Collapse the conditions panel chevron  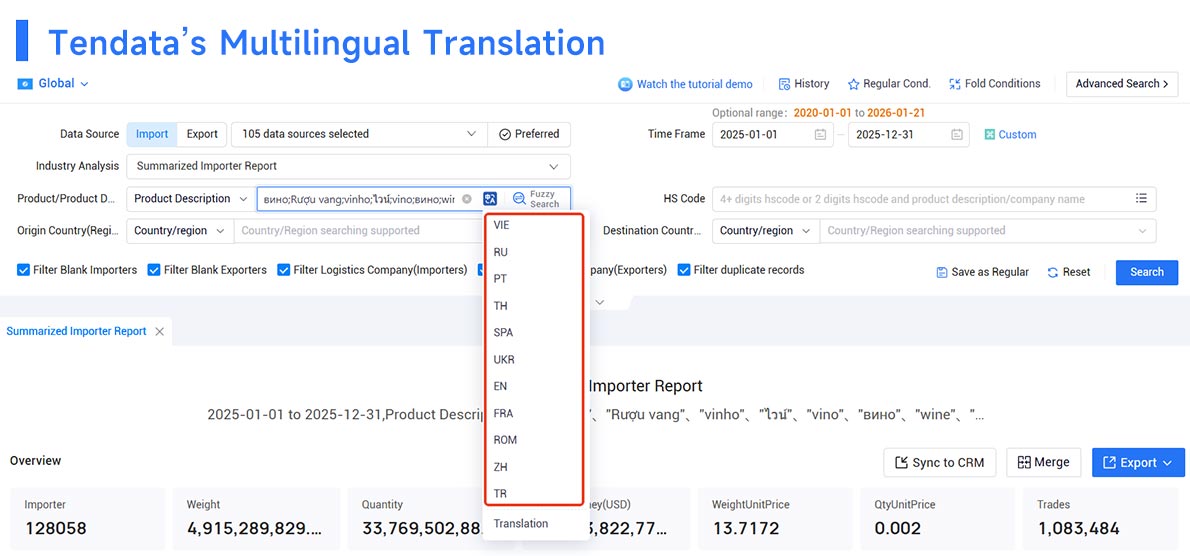(600, 303)
